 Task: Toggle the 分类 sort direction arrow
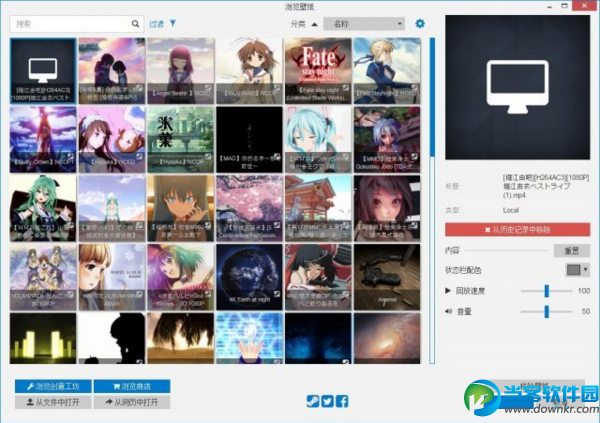pyautogui.click(x=315, y=24)
